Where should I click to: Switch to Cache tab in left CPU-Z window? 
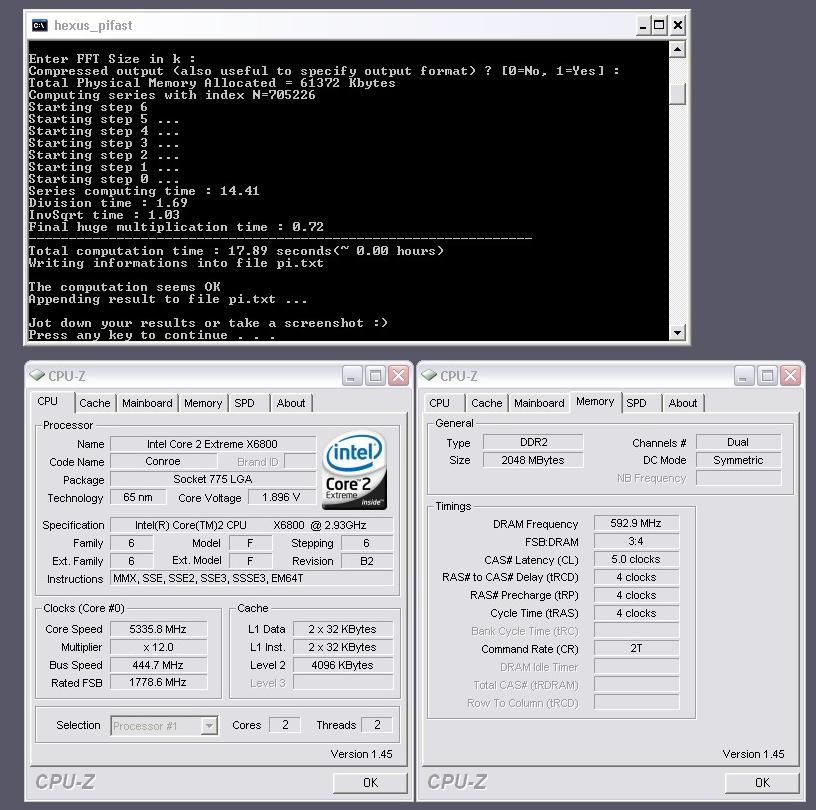click(95, 403)
